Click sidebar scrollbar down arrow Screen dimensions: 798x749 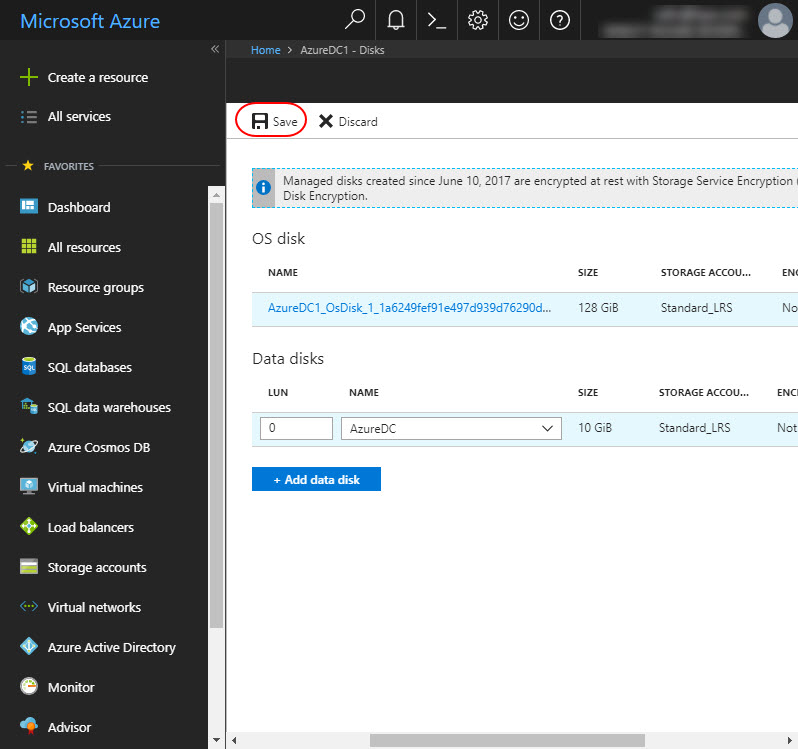216,740
